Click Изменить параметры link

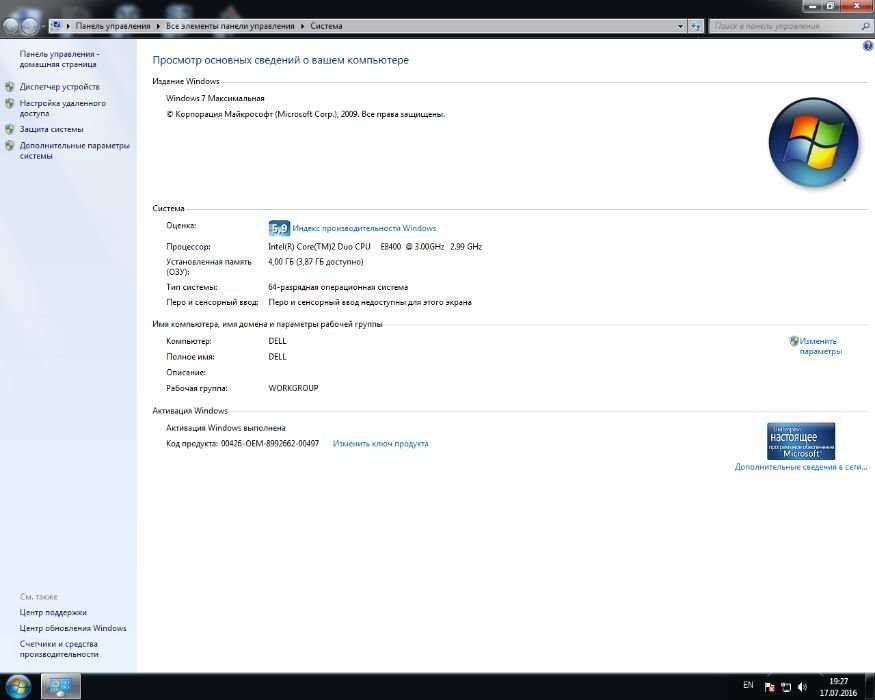click(820, 346)
